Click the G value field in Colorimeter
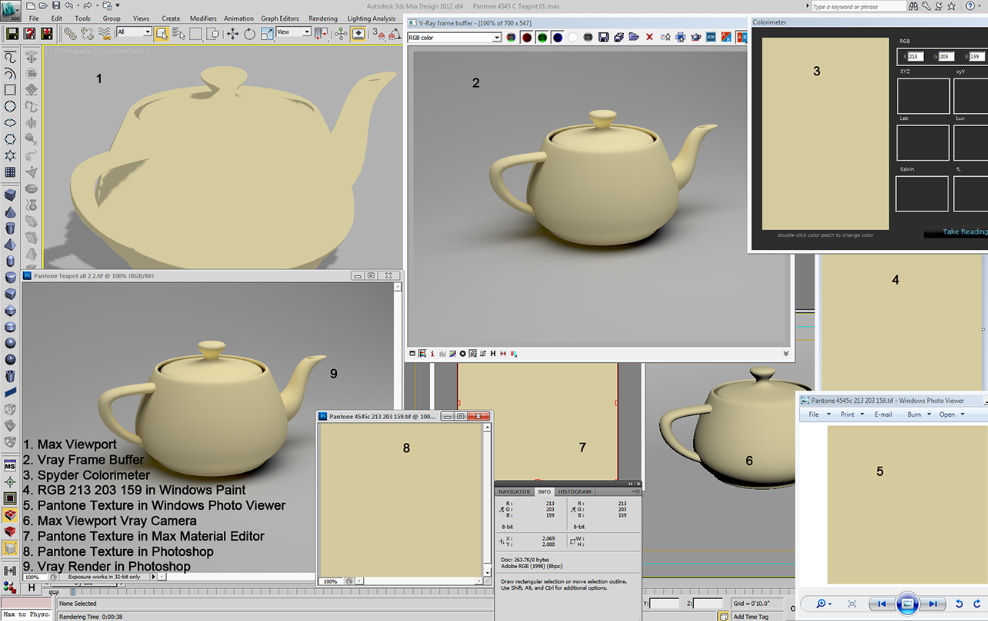 click(x=946, y=57)
